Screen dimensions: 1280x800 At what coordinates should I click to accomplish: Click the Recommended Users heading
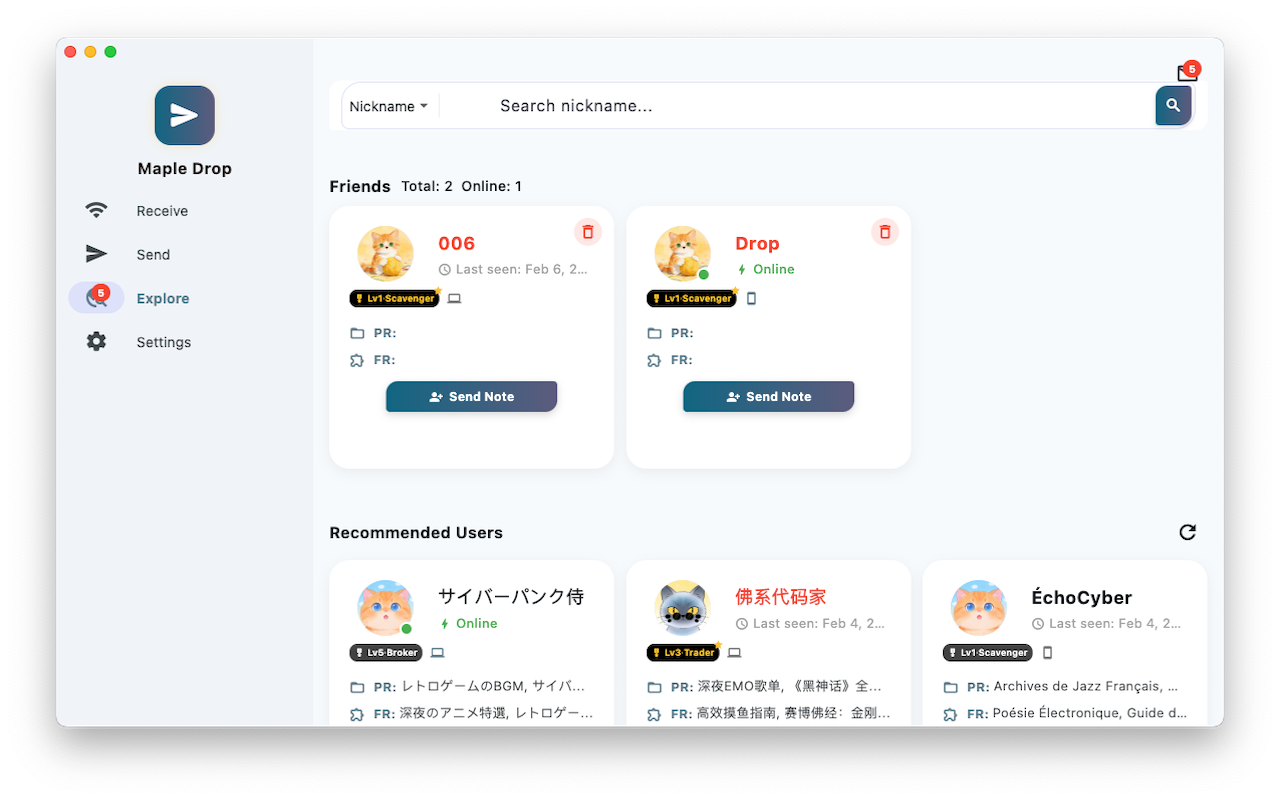(x=416, y=532)
